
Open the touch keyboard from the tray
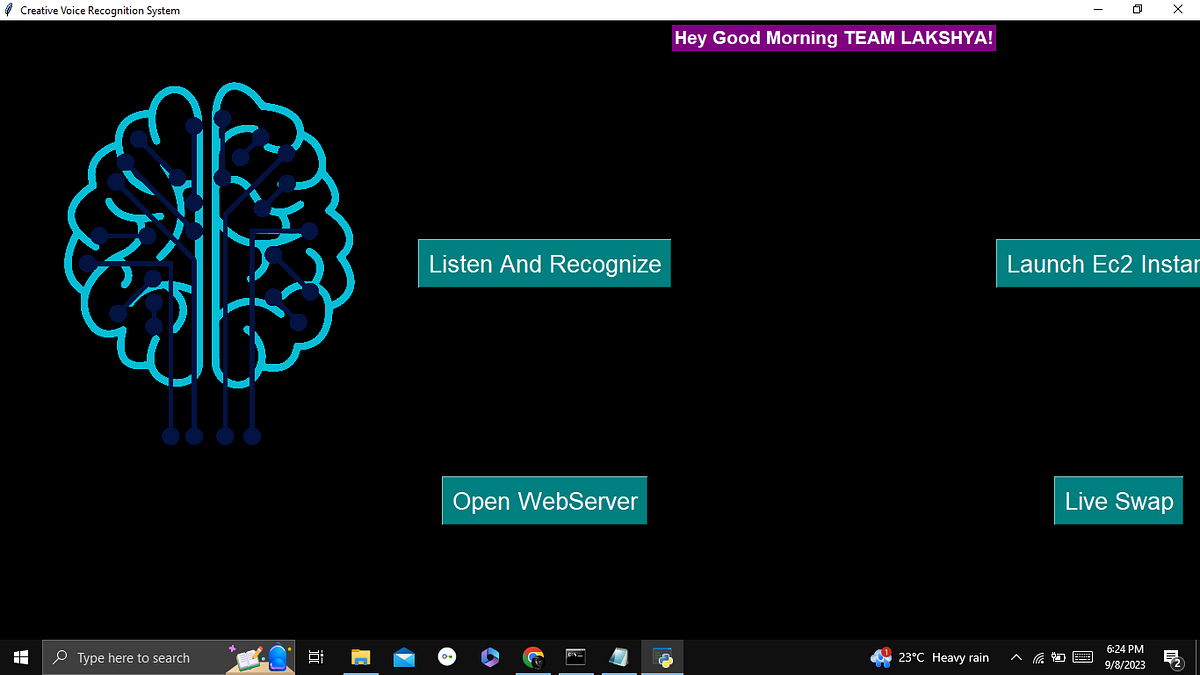point(1082,657)
